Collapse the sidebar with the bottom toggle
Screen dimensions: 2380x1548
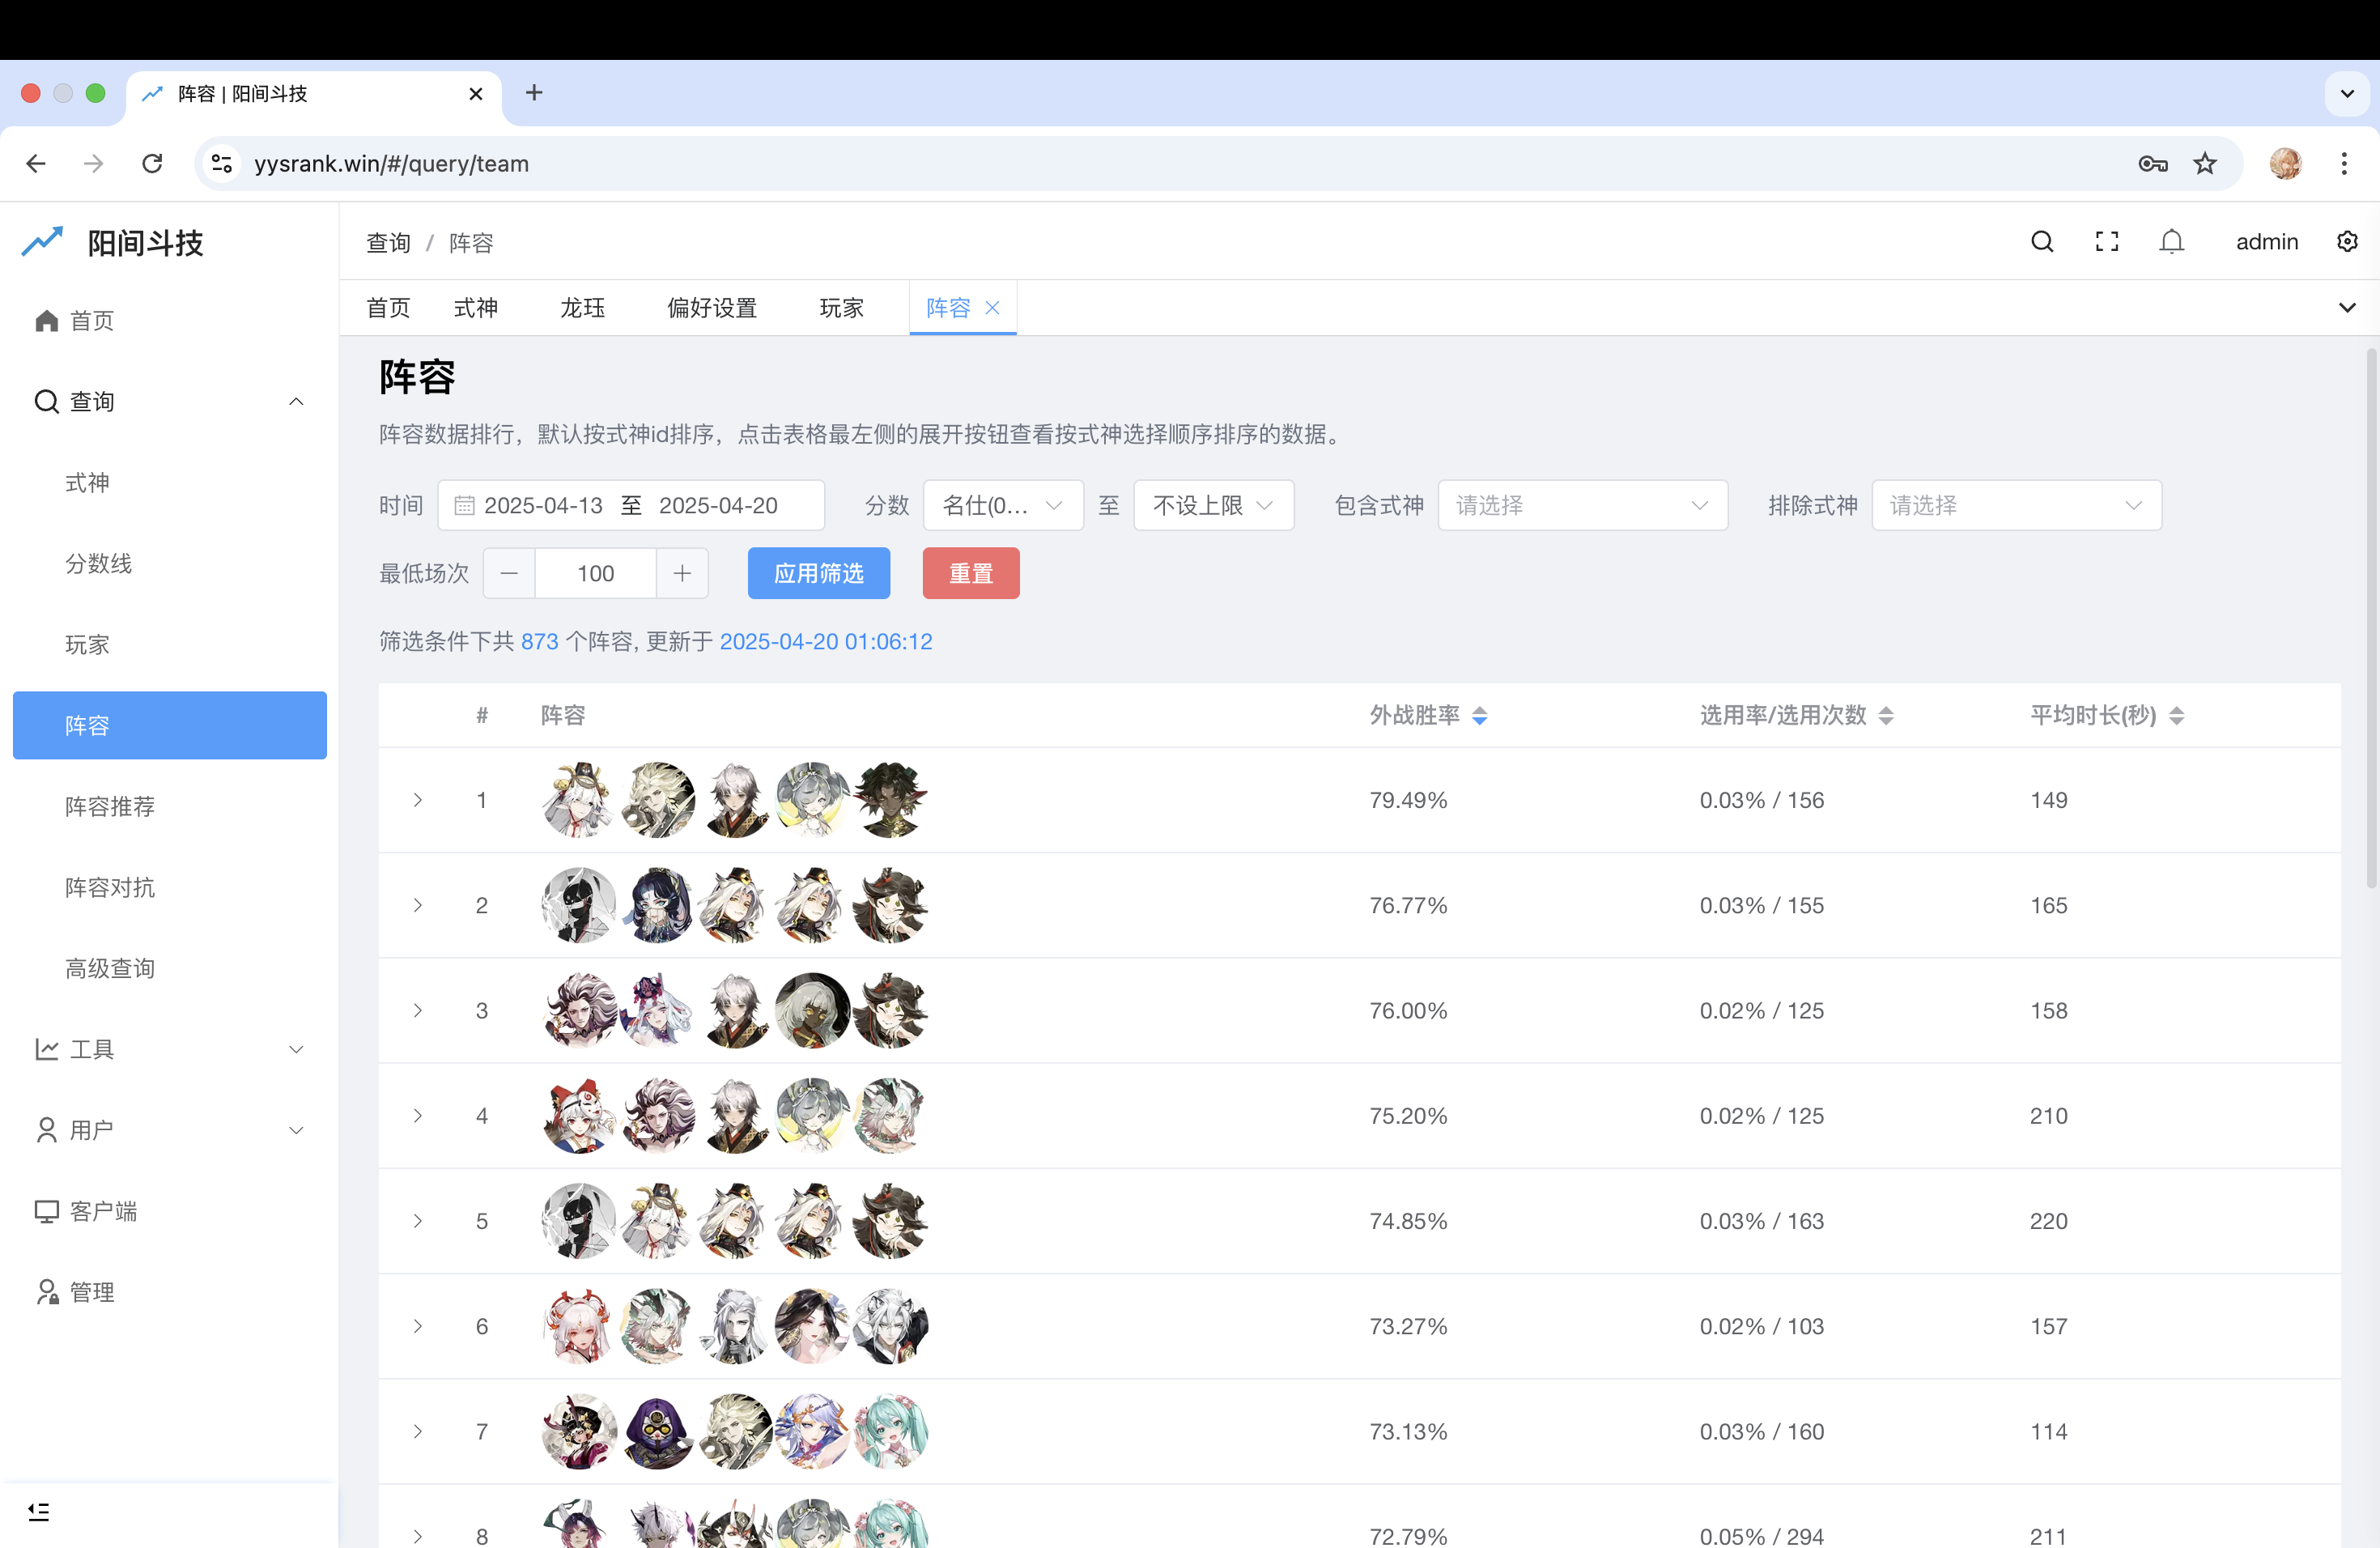[40, 1511]
